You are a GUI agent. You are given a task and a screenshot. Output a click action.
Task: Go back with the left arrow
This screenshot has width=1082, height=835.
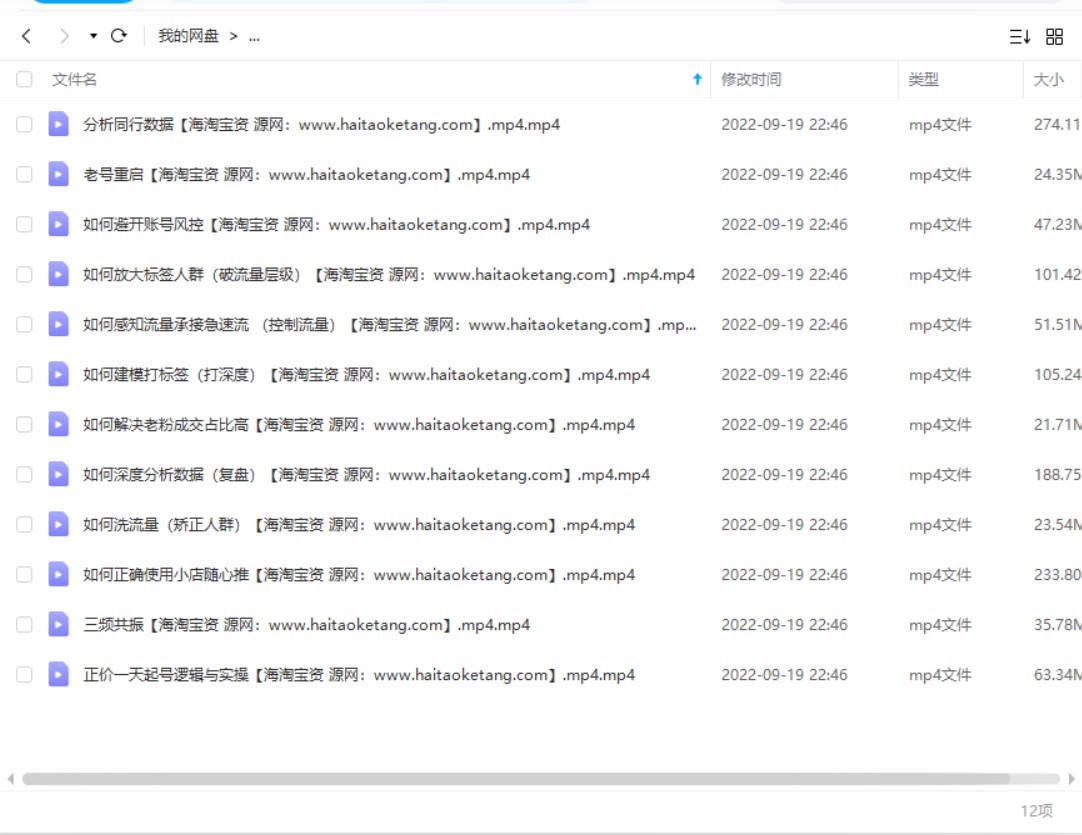tap(26, 36)
